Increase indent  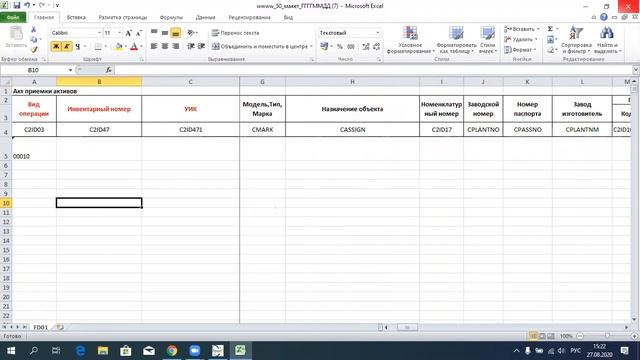tap(201, 47)
